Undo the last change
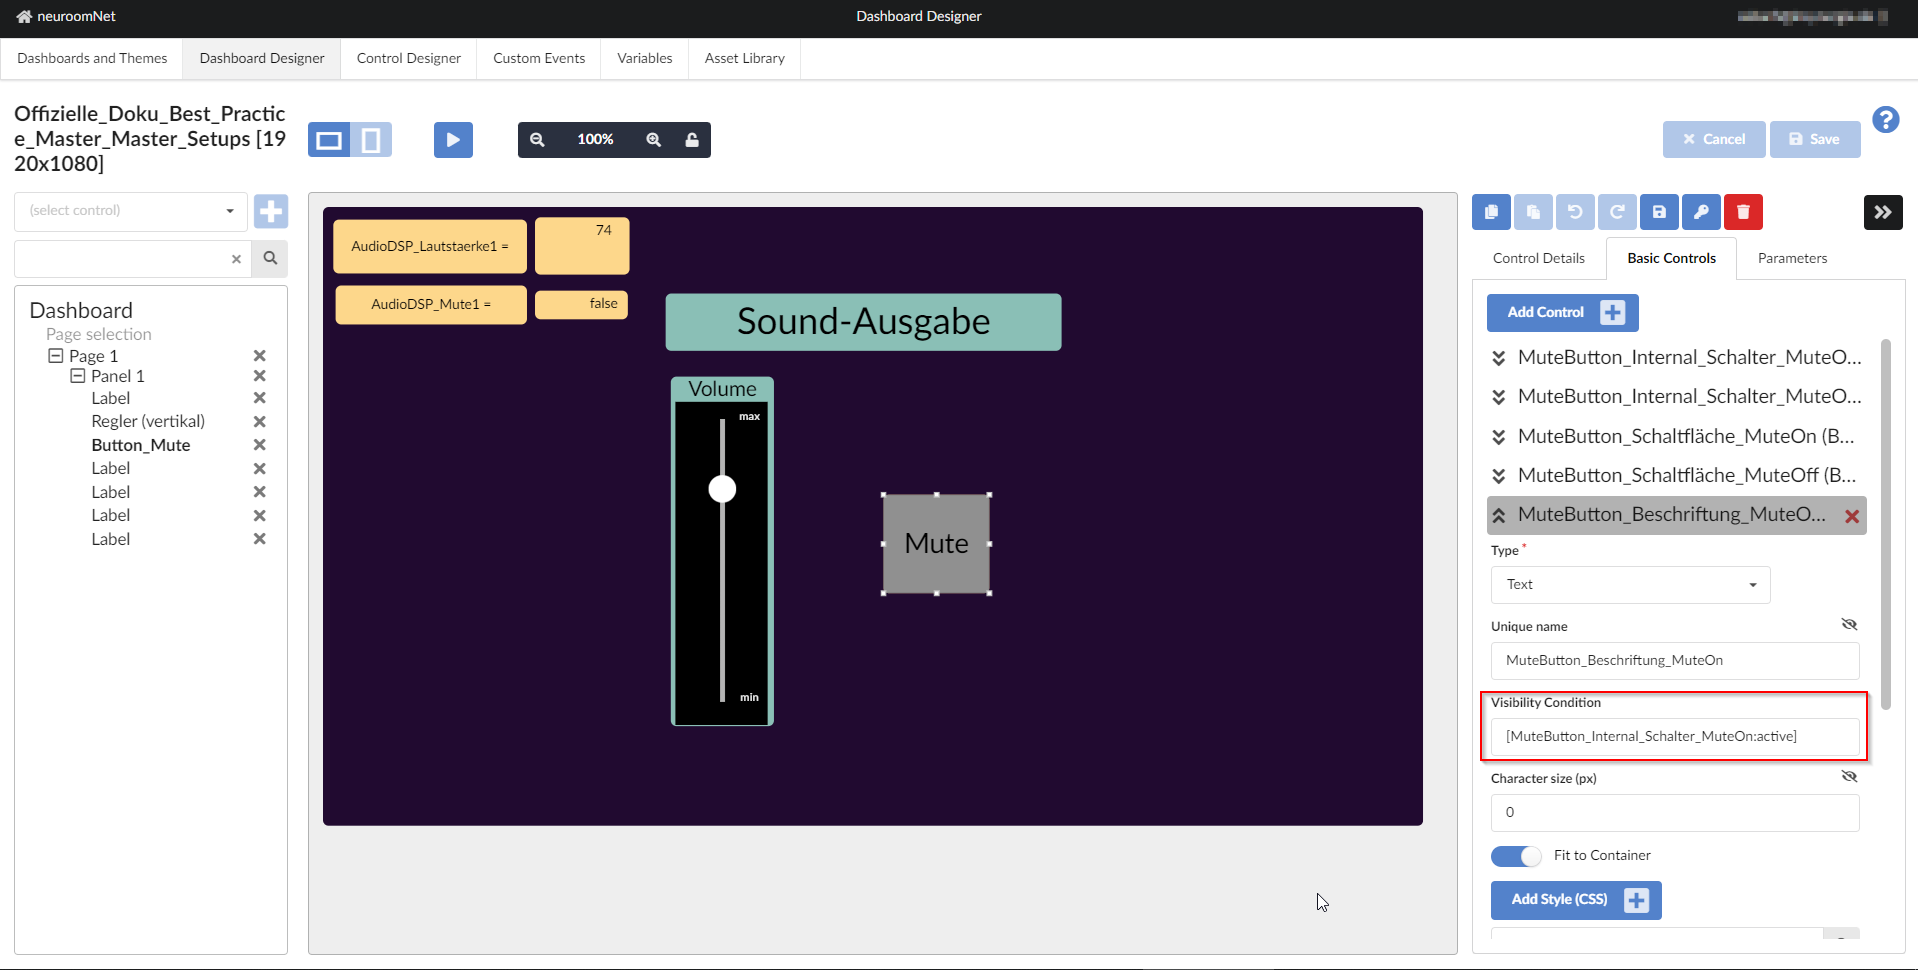Screen dimensions: 1918x970 [1575, 212]
